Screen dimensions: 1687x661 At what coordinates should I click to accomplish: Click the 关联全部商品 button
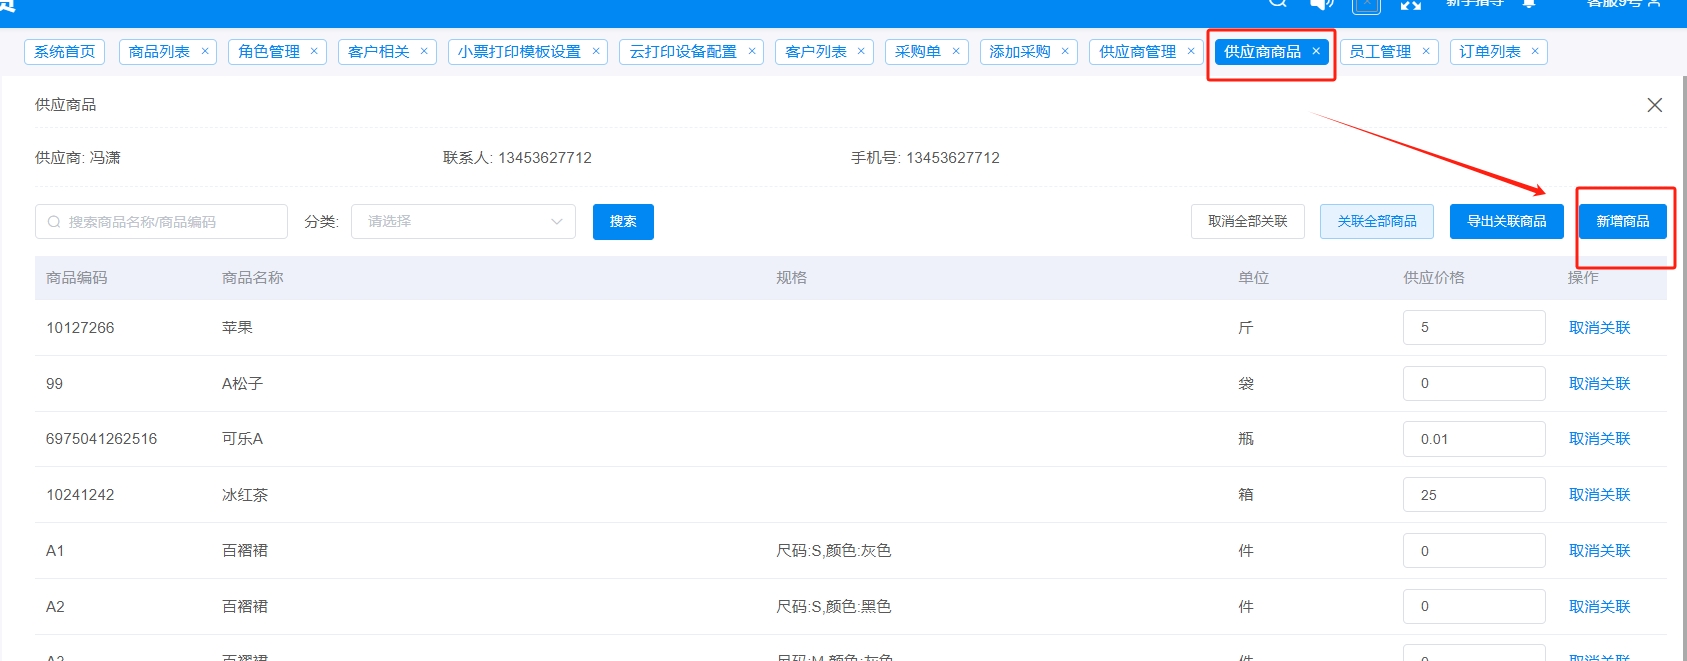pyautogui.click(x=1376, y=222)
